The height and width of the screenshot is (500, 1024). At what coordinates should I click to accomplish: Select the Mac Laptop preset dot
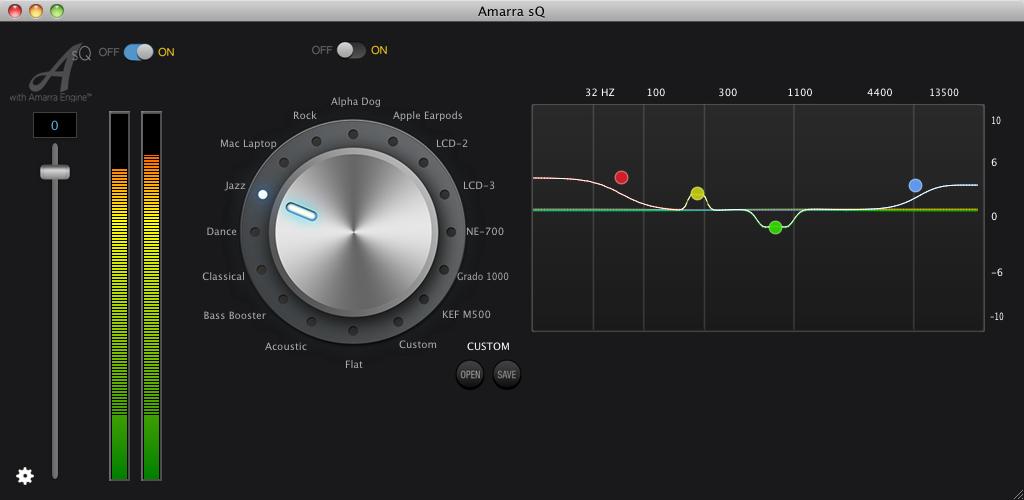[283, 163]
